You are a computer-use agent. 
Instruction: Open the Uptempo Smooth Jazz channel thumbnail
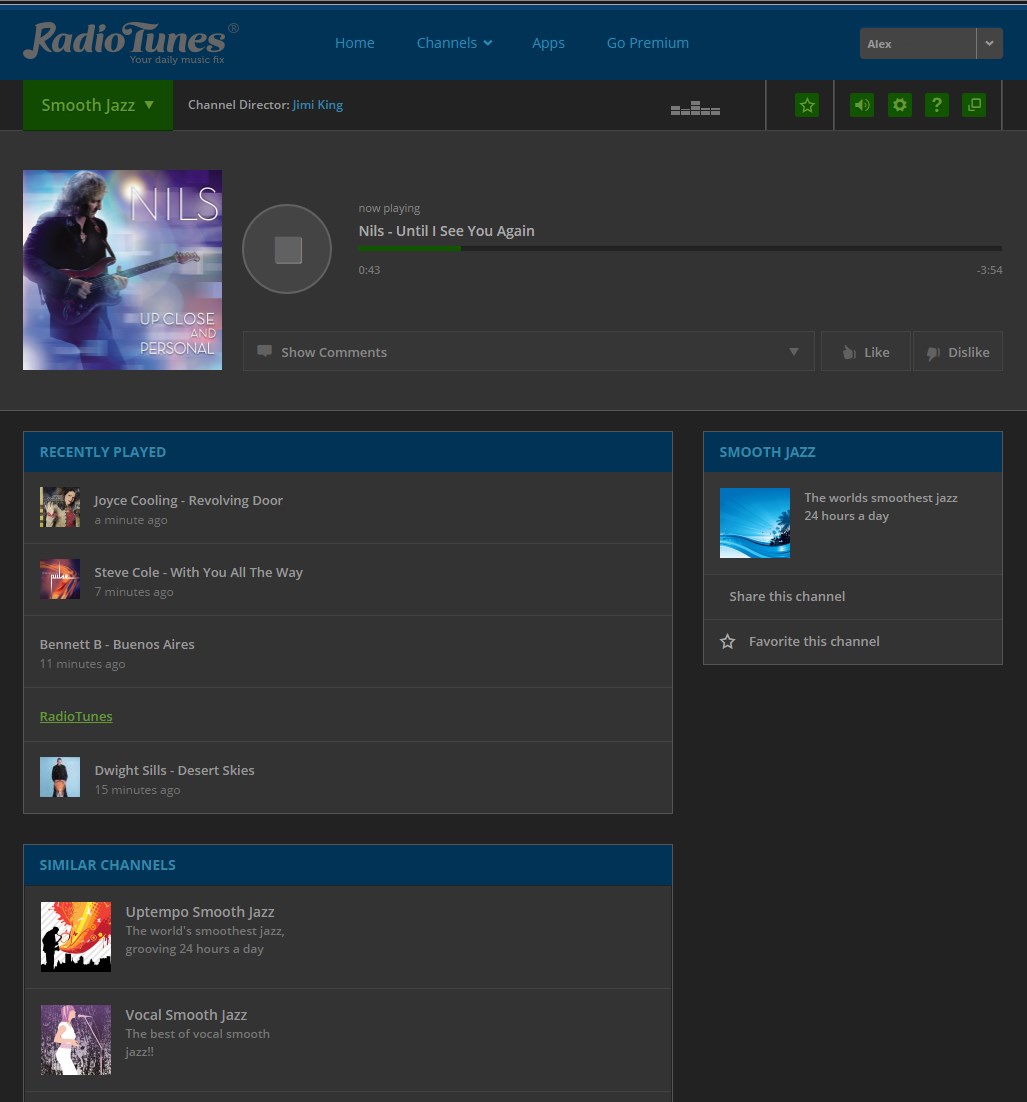click(76, 937)
